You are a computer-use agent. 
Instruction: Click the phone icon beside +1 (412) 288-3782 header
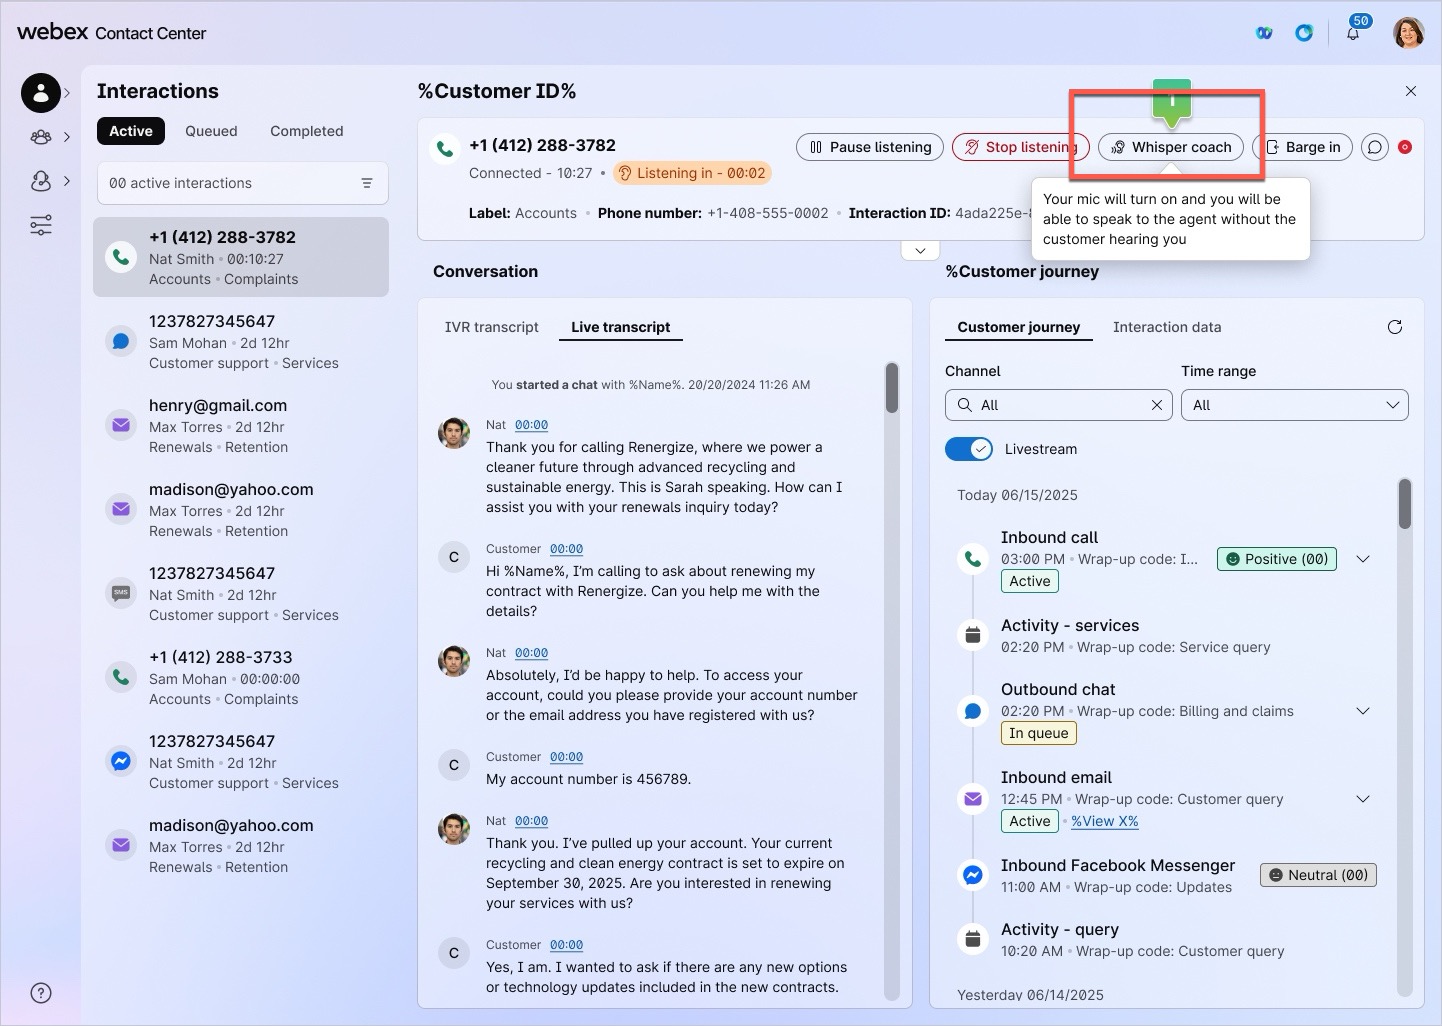pyautogui.click(x=444, y=149)
